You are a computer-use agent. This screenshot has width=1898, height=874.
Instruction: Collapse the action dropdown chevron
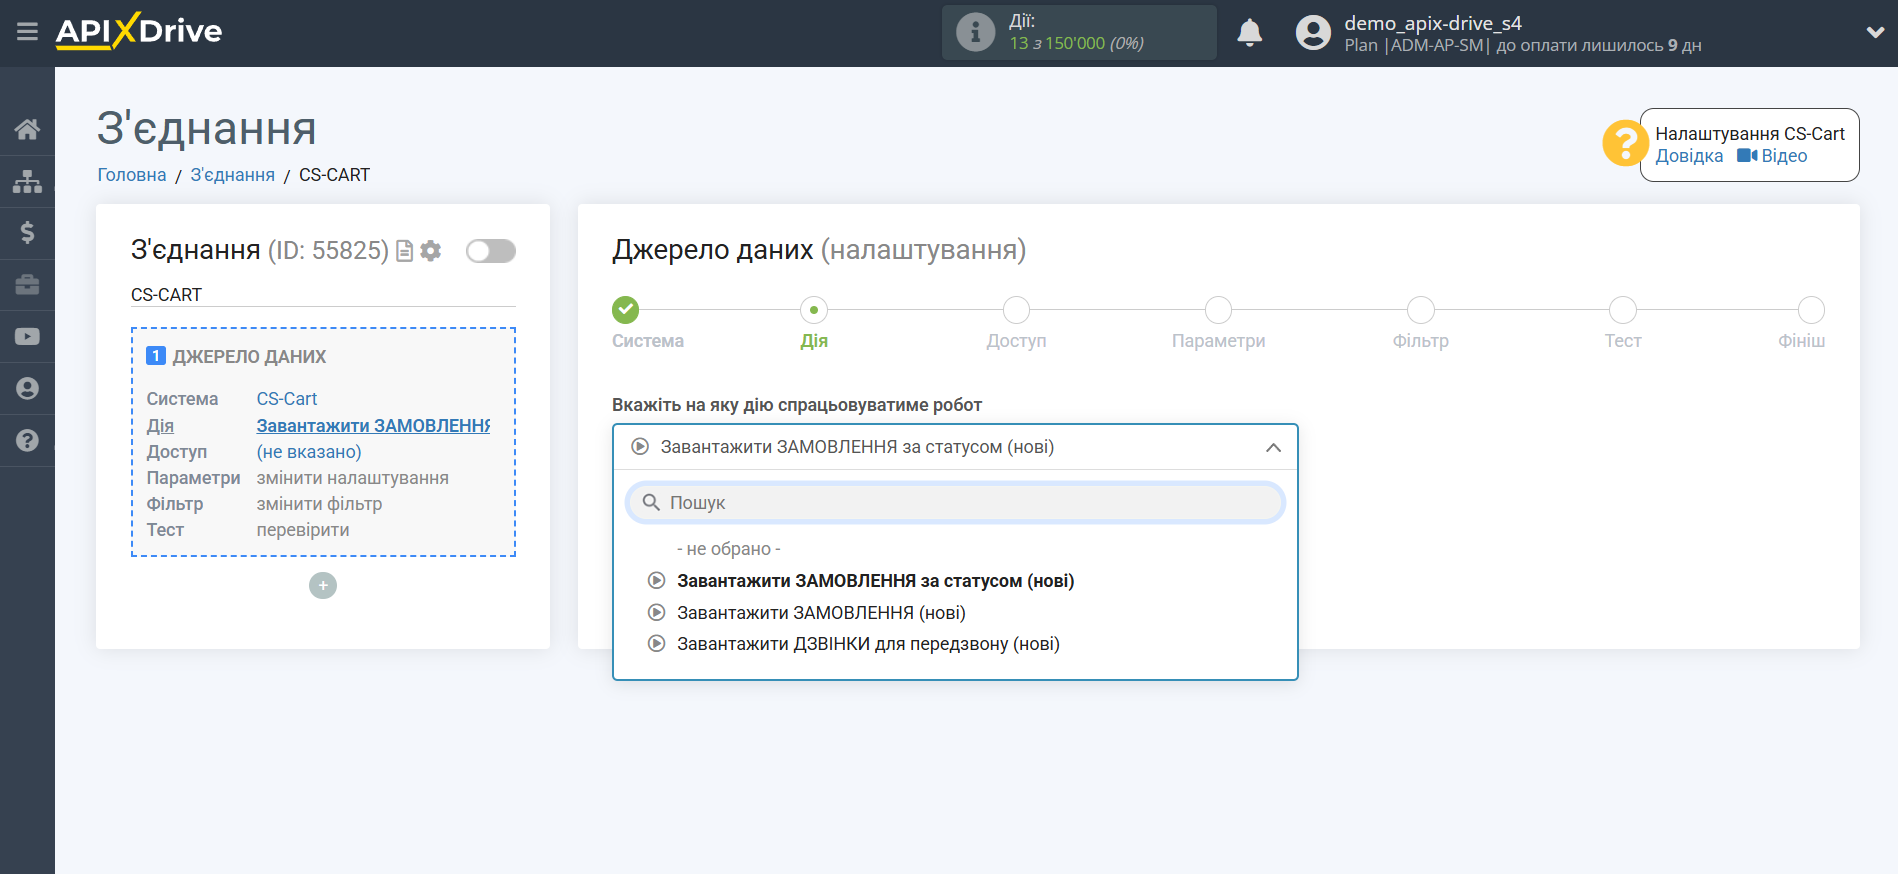(x=1273, y=447)
